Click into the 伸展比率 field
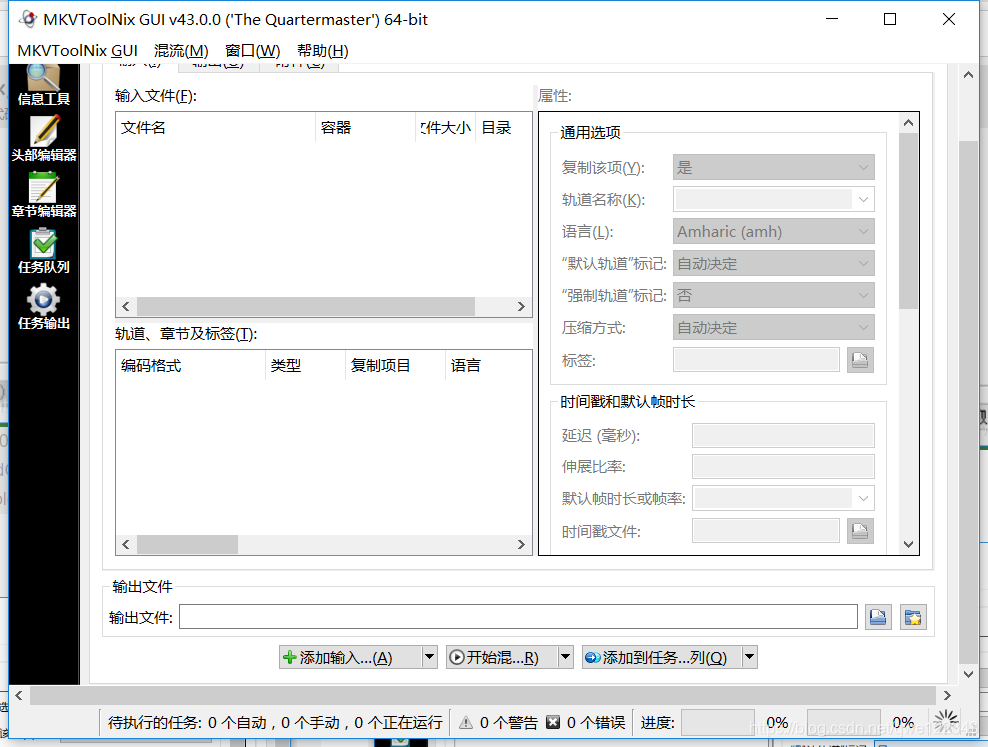Viewport: 988px width, 747px height. pyautogui.click(x=783, y=467)
